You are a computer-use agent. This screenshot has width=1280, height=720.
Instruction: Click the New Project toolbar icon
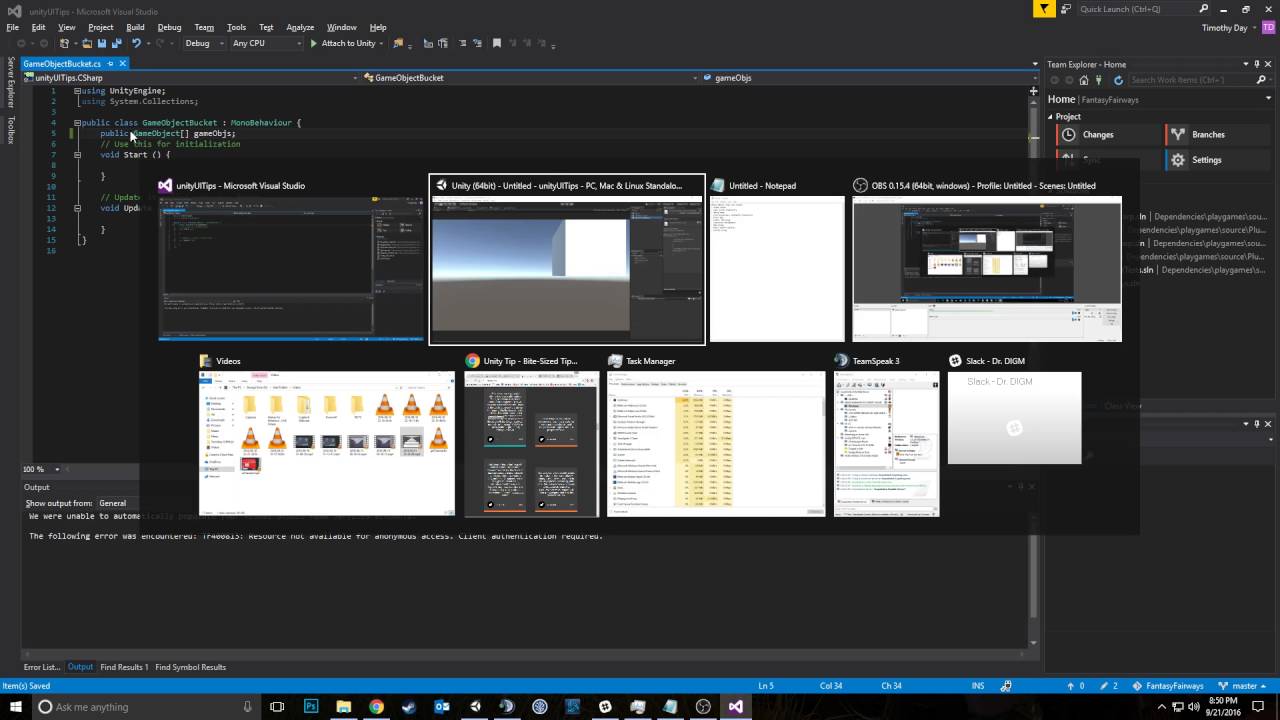coord(65,44)
